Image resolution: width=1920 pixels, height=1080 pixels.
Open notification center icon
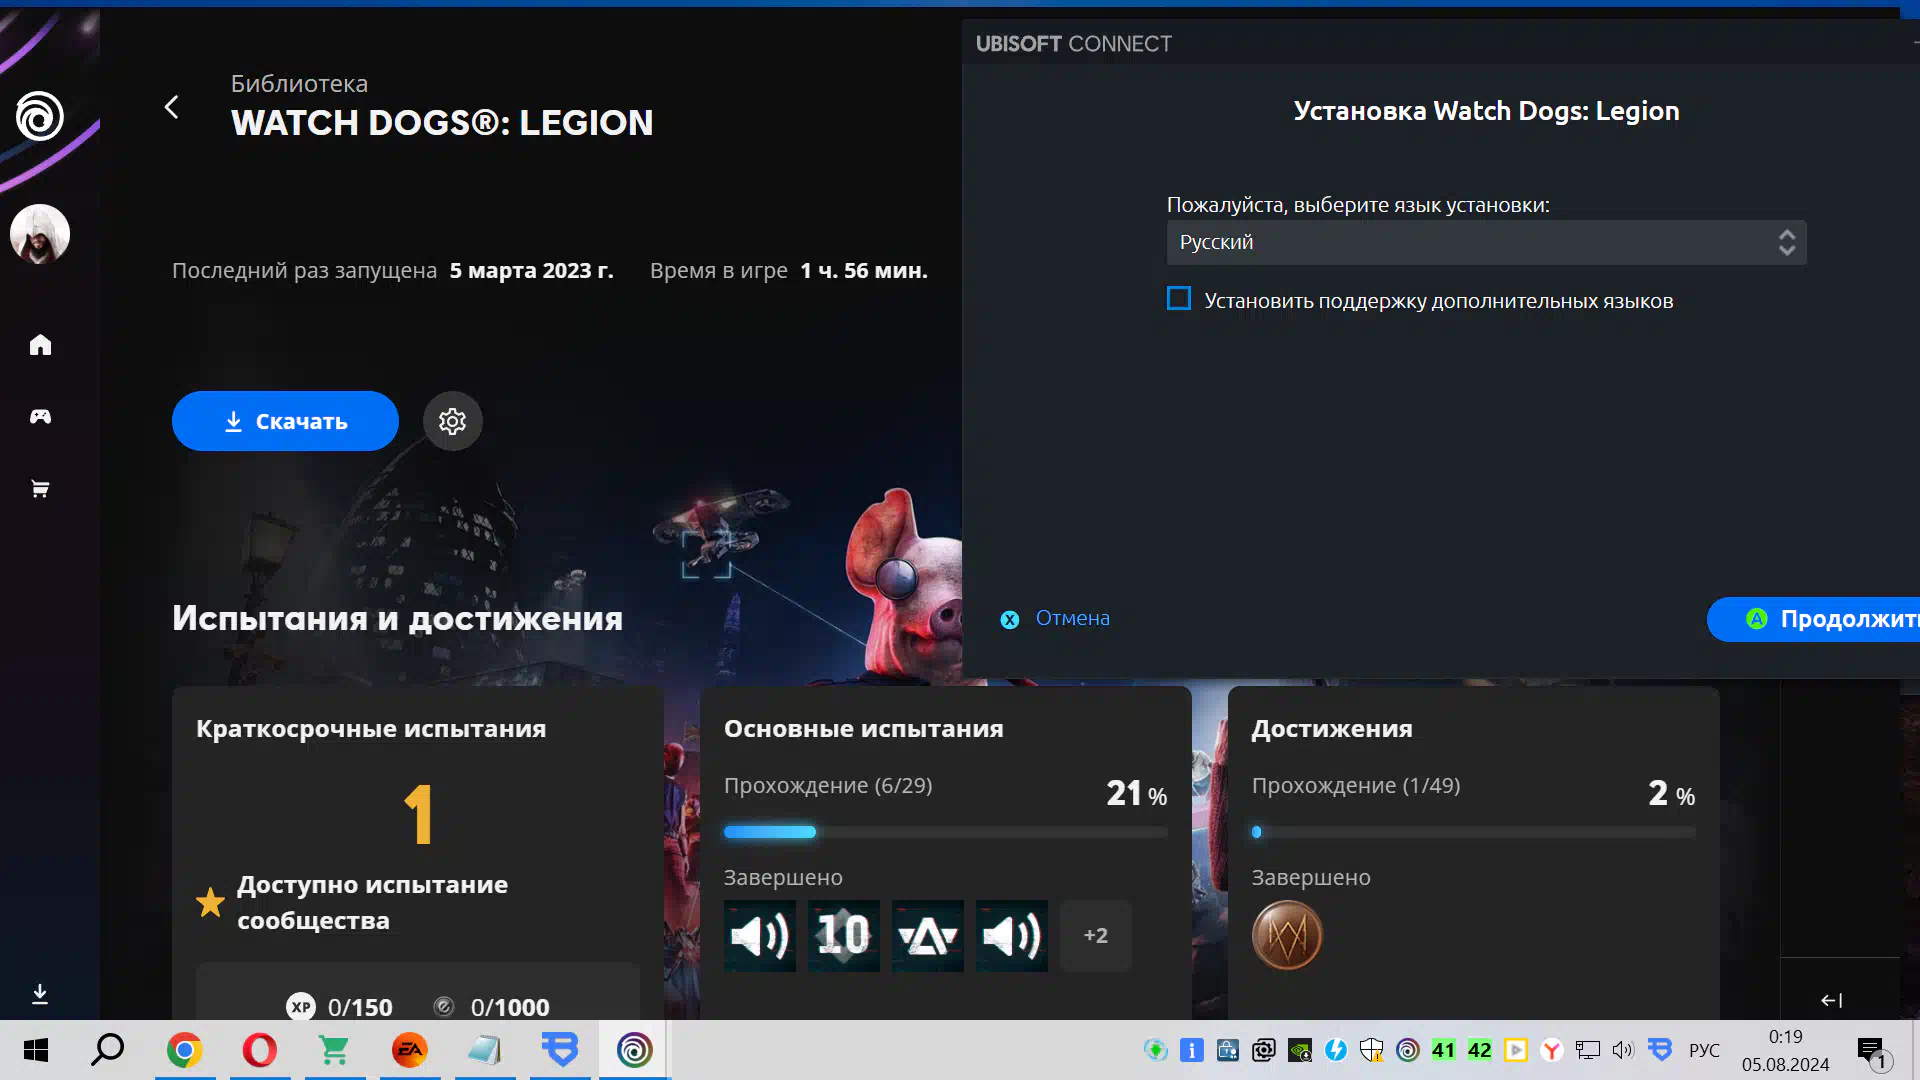pos(1873,1052)
